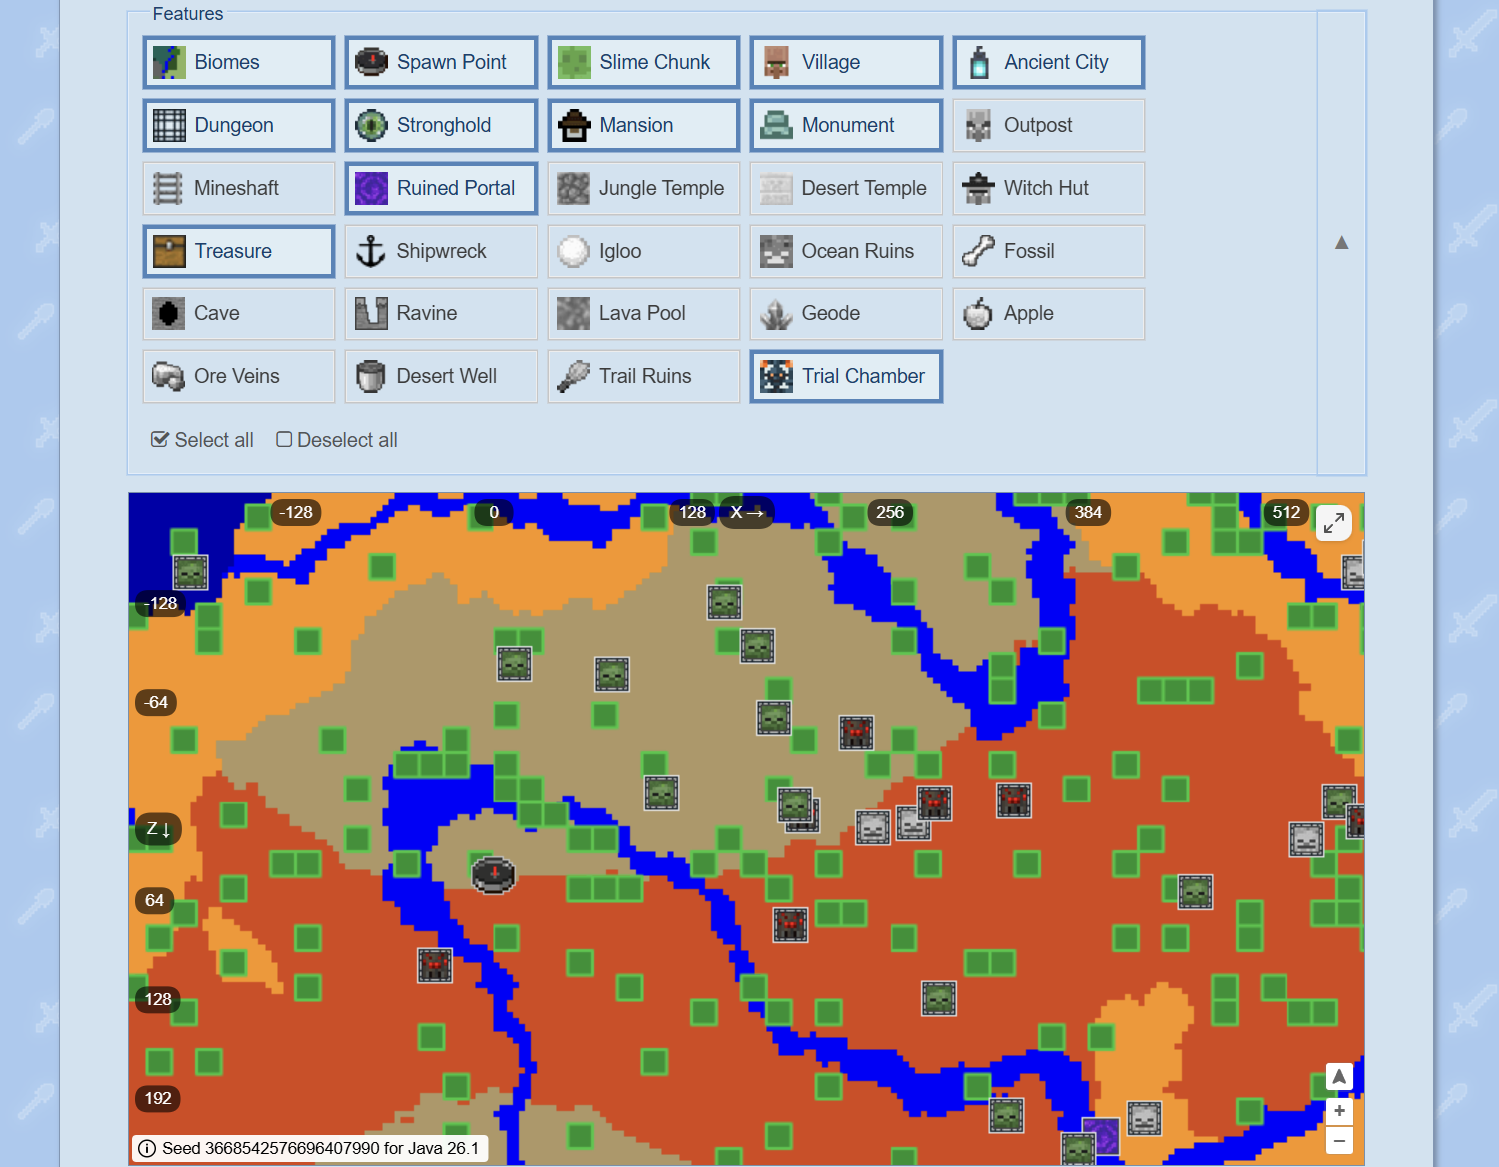Enable the Mineshaft feature
The image size is (1499, 1167).
point(238,188)
